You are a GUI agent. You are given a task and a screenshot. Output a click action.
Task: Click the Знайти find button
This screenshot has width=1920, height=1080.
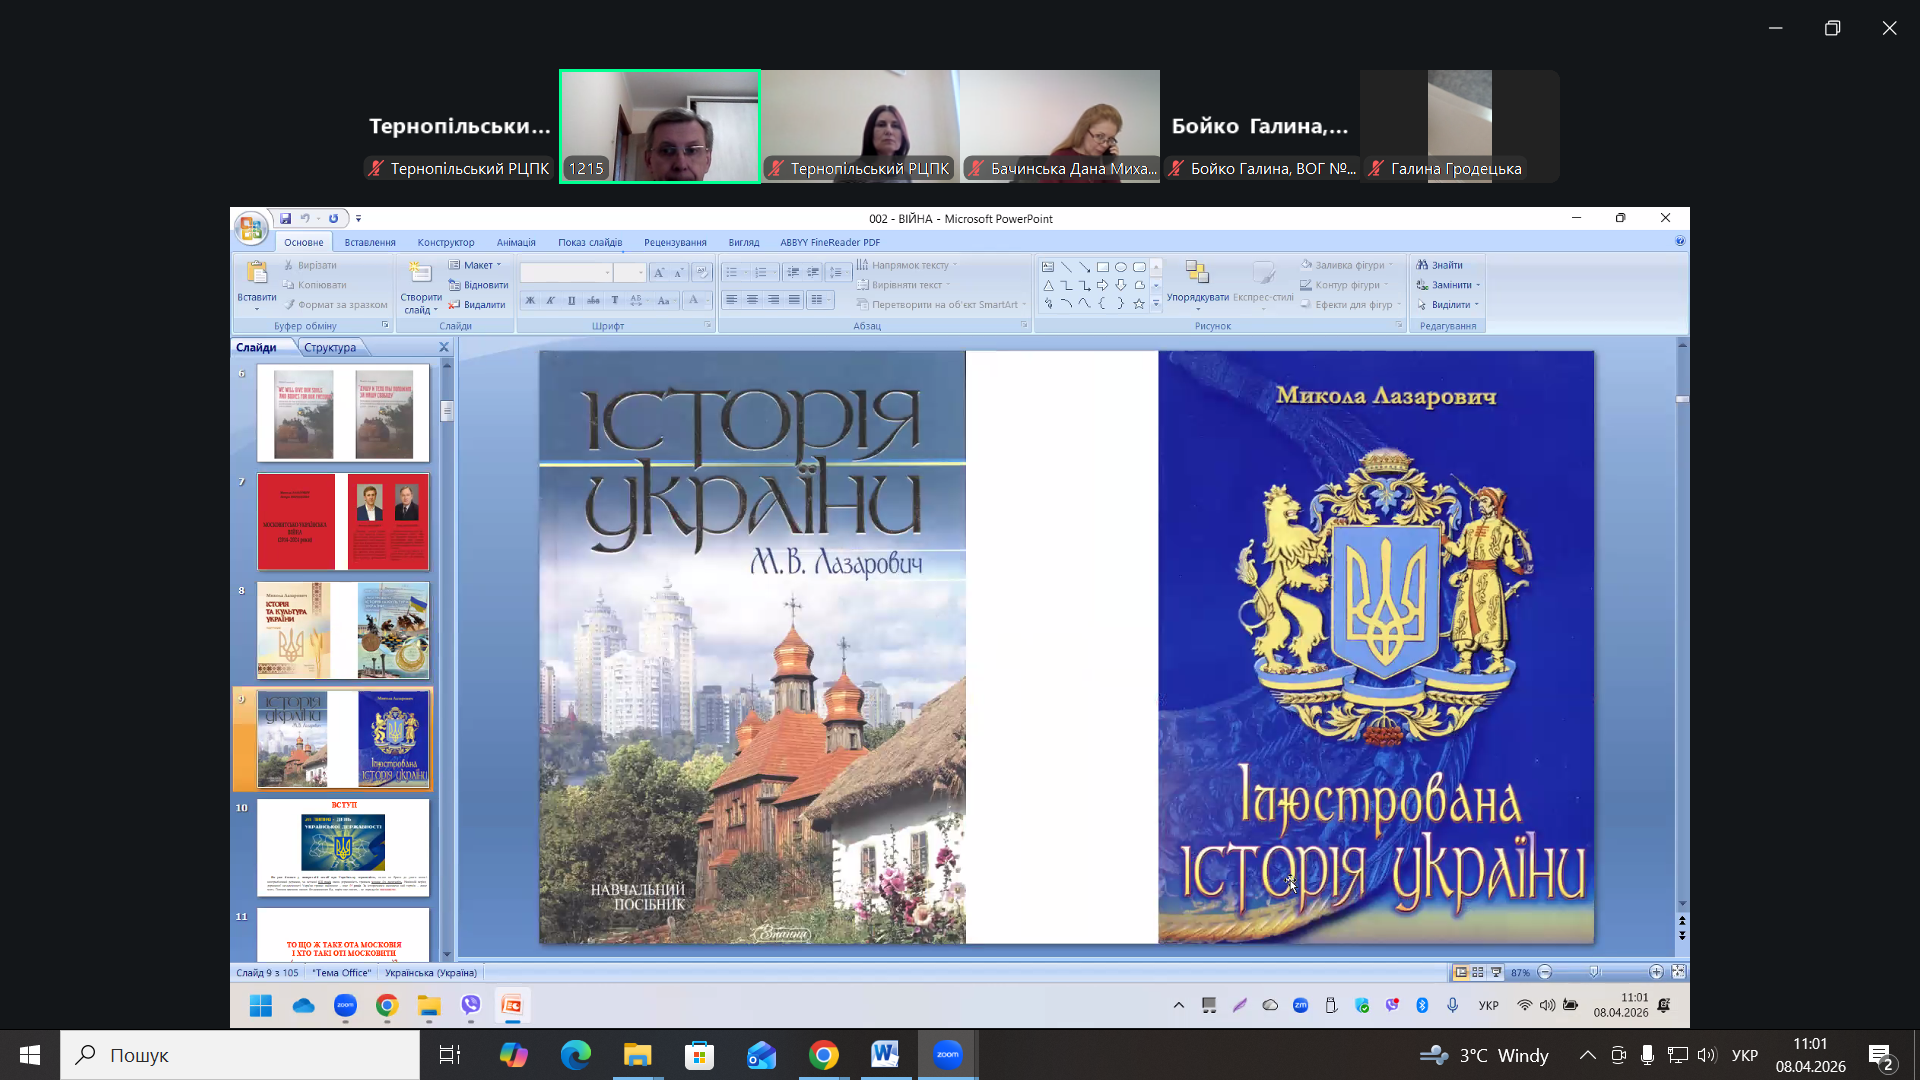[x=1439, y=265]
